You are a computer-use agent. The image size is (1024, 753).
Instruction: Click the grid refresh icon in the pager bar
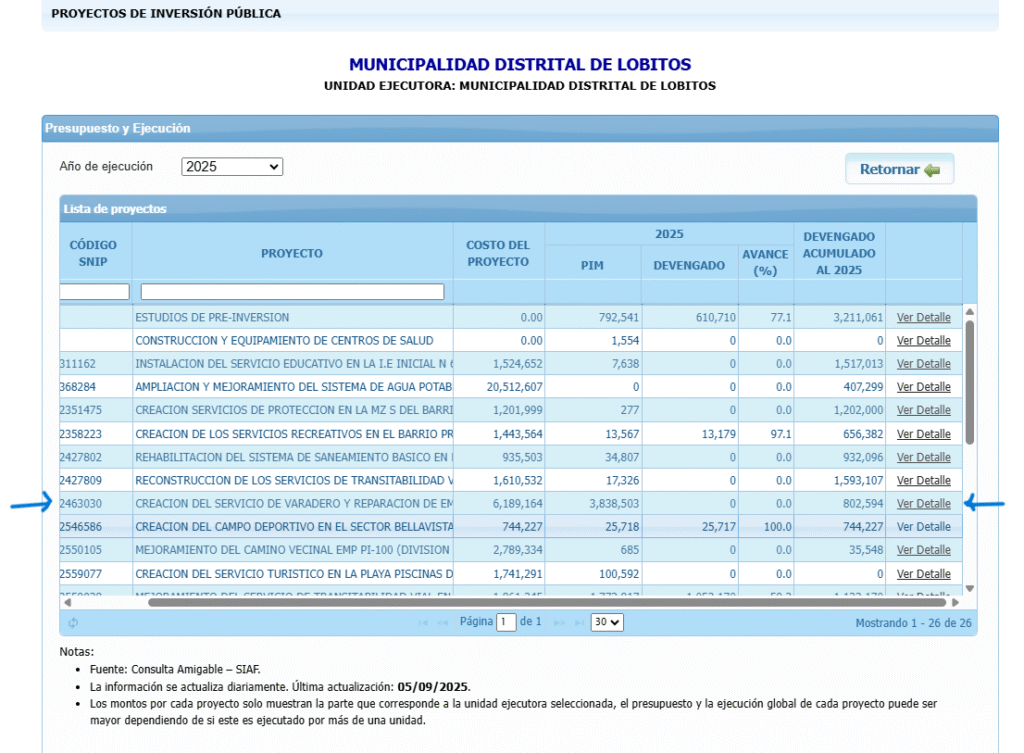(73, 622)
